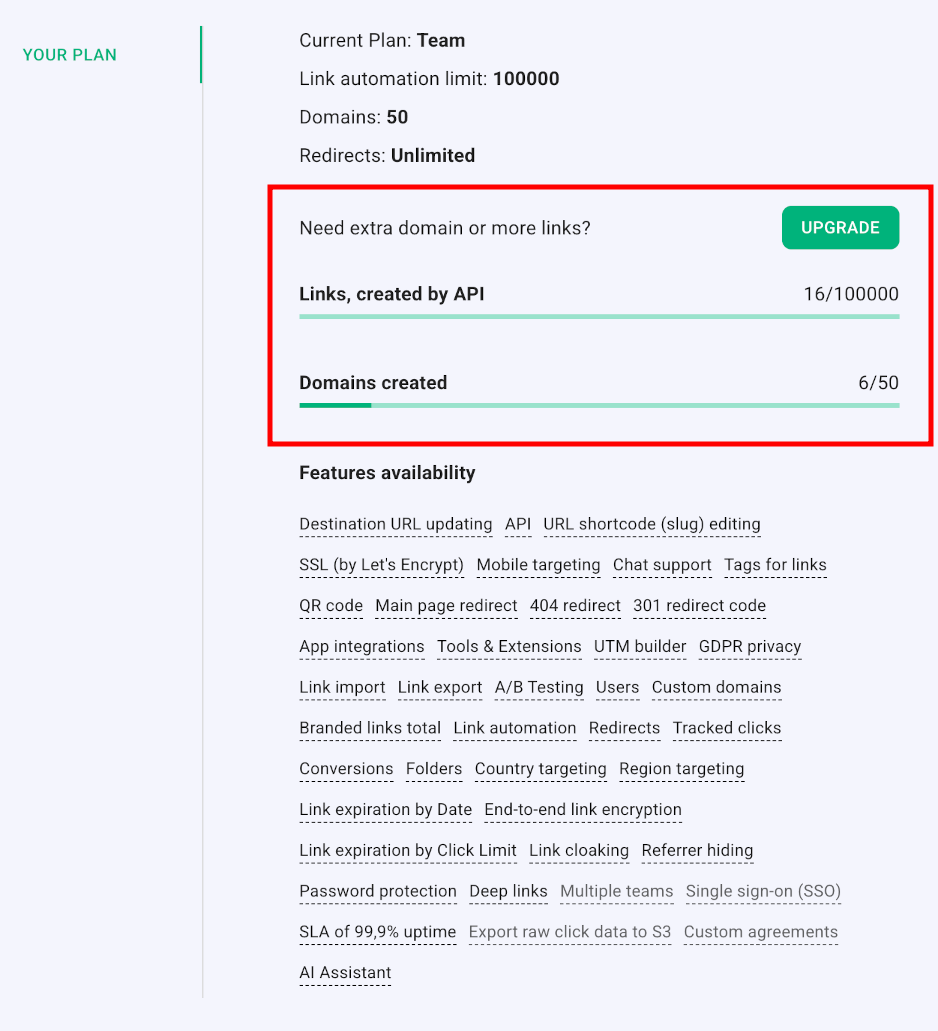Click the QR code feature link
The image size is (938, 1031).
click(331, 607)
